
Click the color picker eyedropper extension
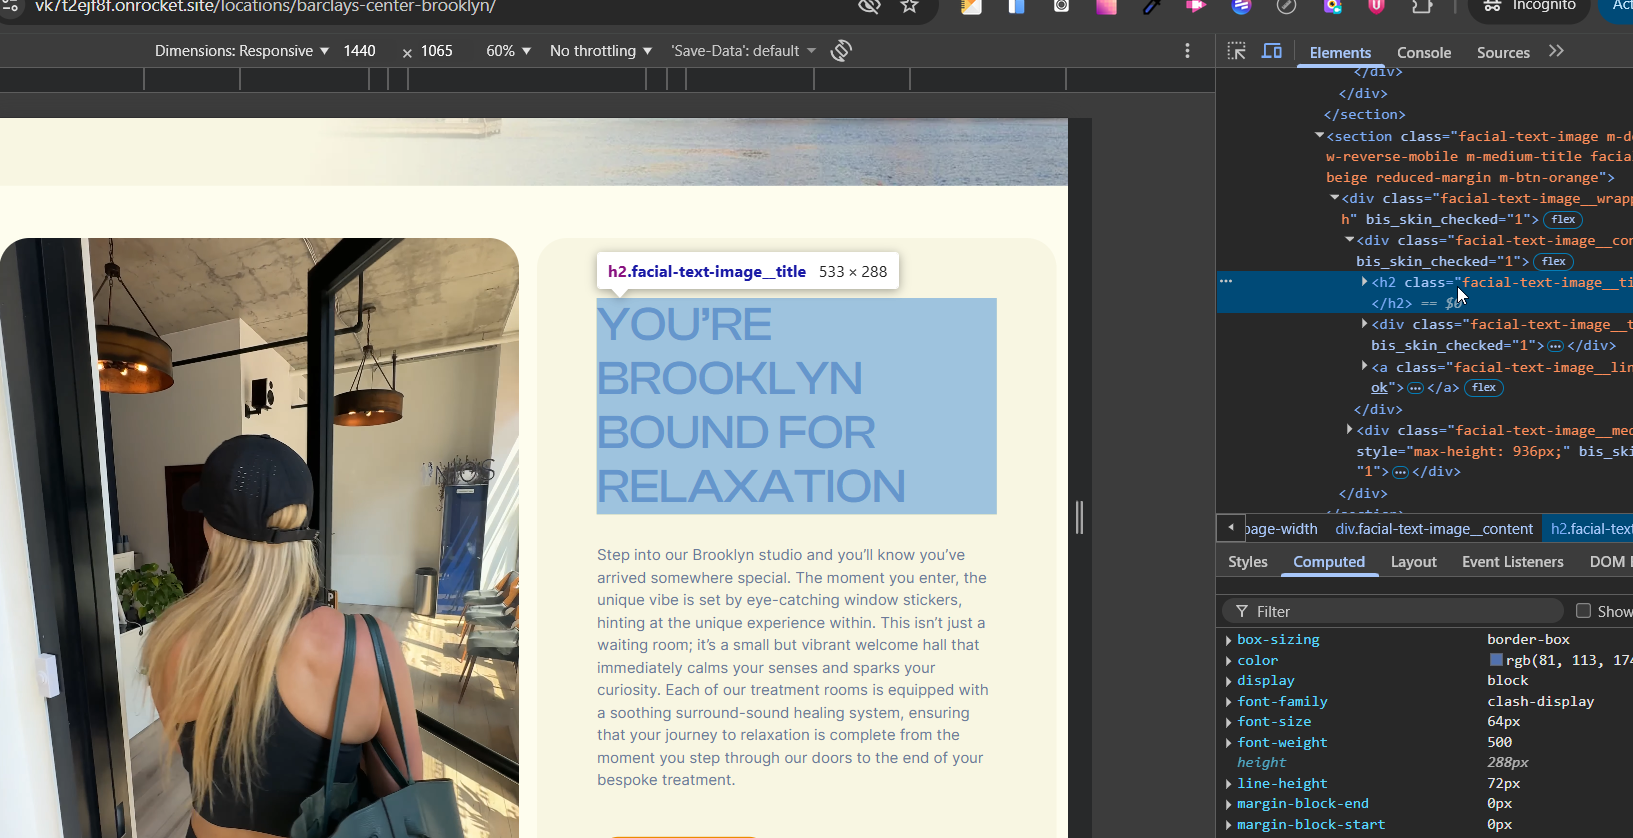(1152, 6)
